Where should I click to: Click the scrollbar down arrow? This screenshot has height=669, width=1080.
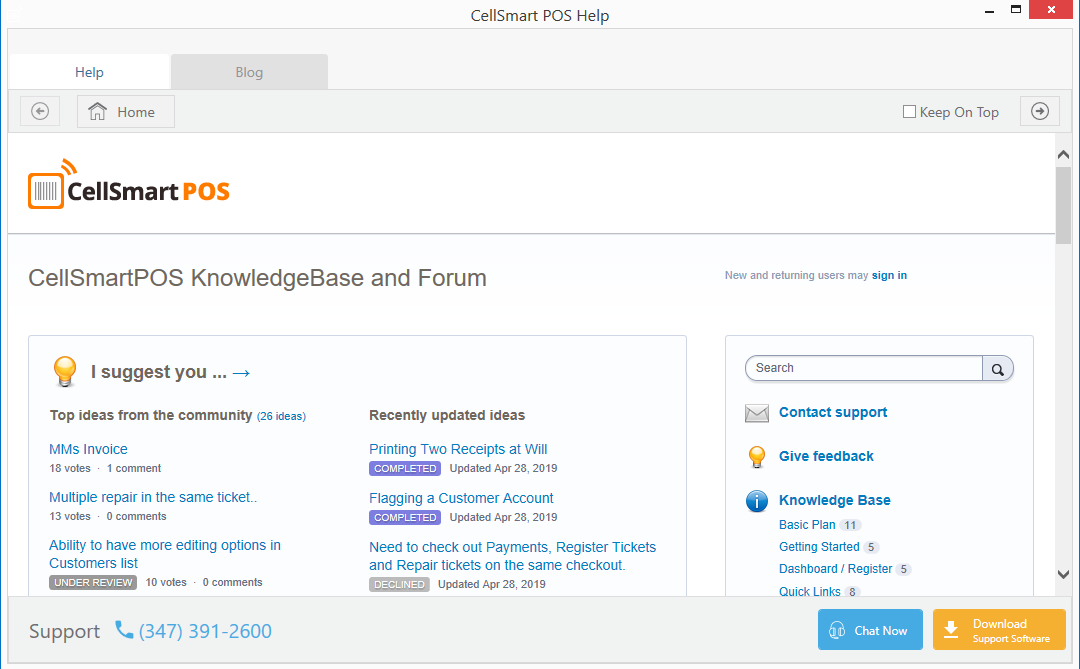pos(1063,575)
